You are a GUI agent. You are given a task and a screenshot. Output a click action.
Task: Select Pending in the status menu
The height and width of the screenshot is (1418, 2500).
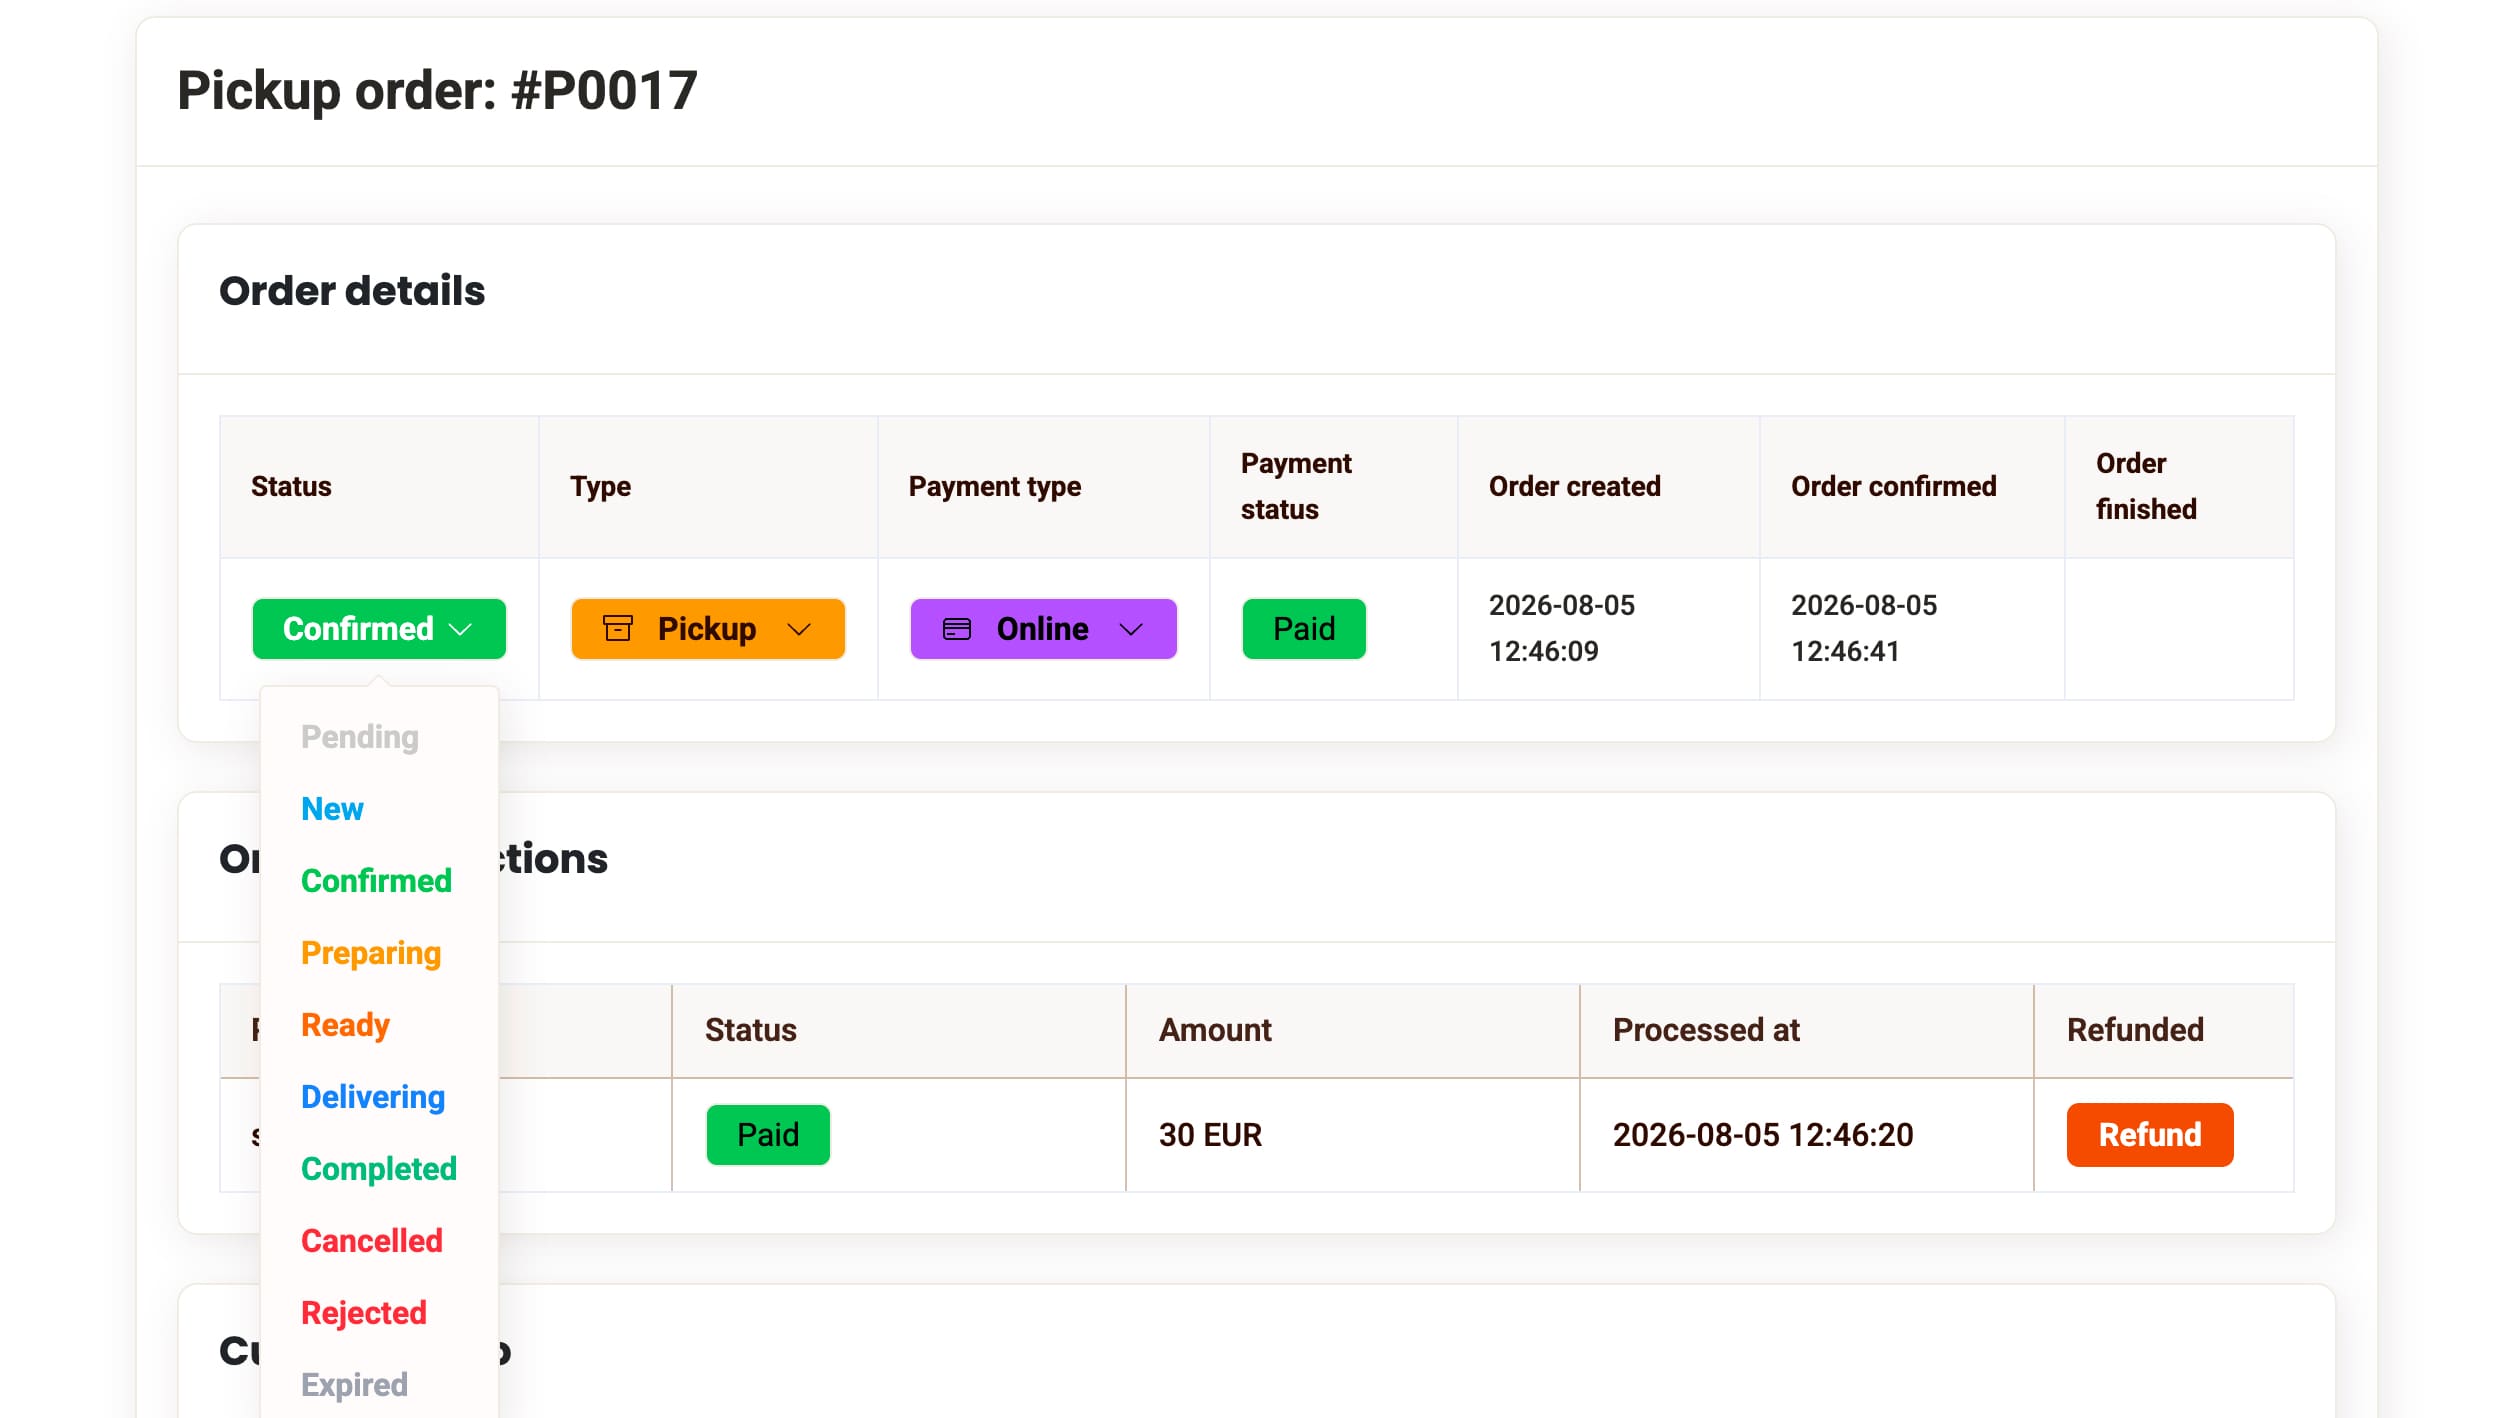pyautogui.click(x=360, y=737)
